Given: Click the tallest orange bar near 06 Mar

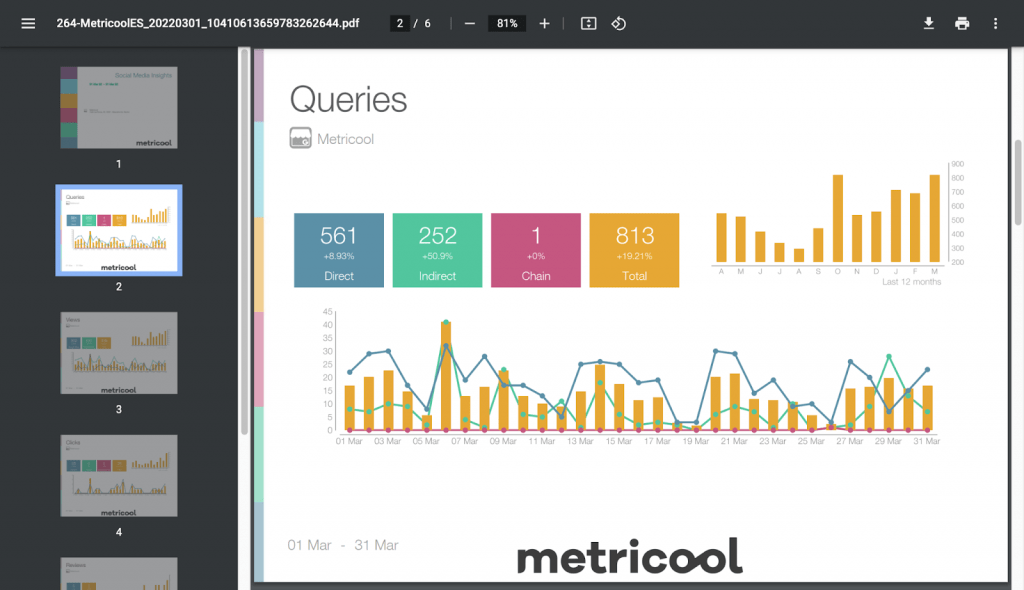Looking at the screenshot, I should (x=446, y=376).
